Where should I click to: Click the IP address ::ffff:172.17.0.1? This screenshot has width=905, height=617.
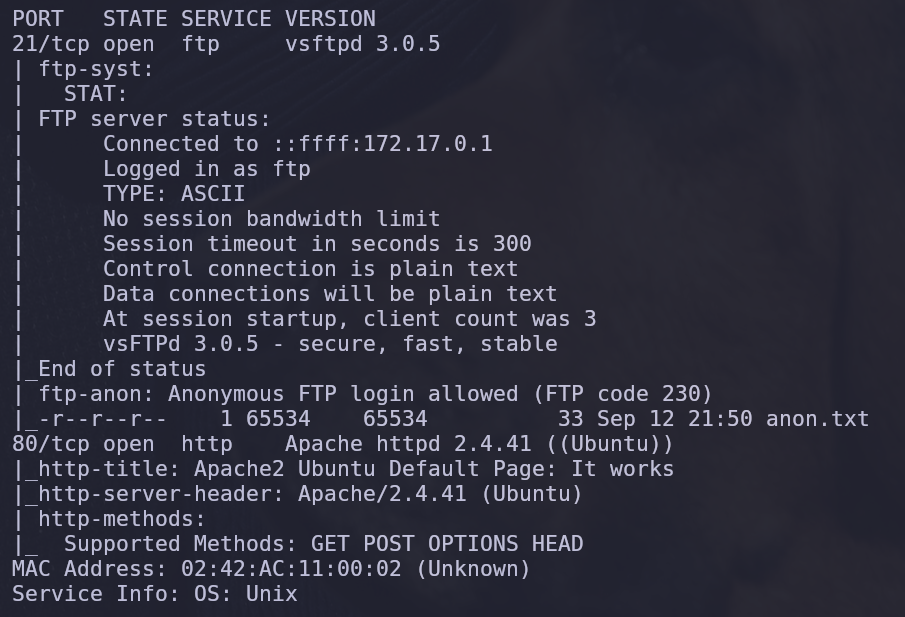[382, 144]
